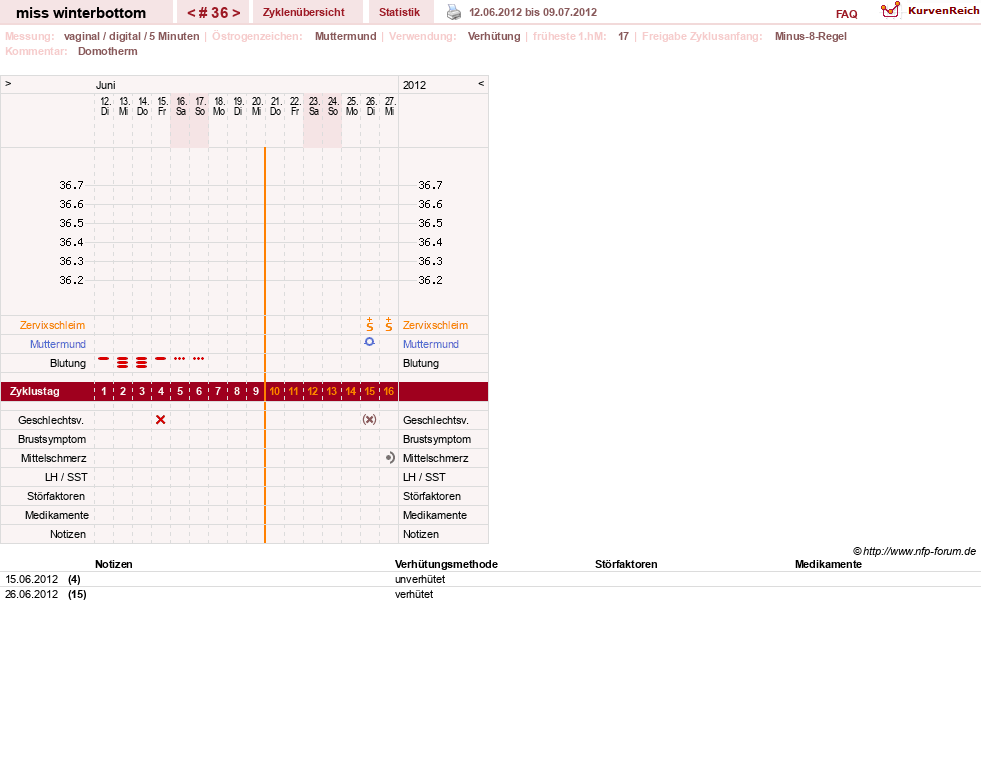Select cycle day 10 in Zyklustag row
The width and height of the screenshot is (981, 763).
(x=275, y=392)
